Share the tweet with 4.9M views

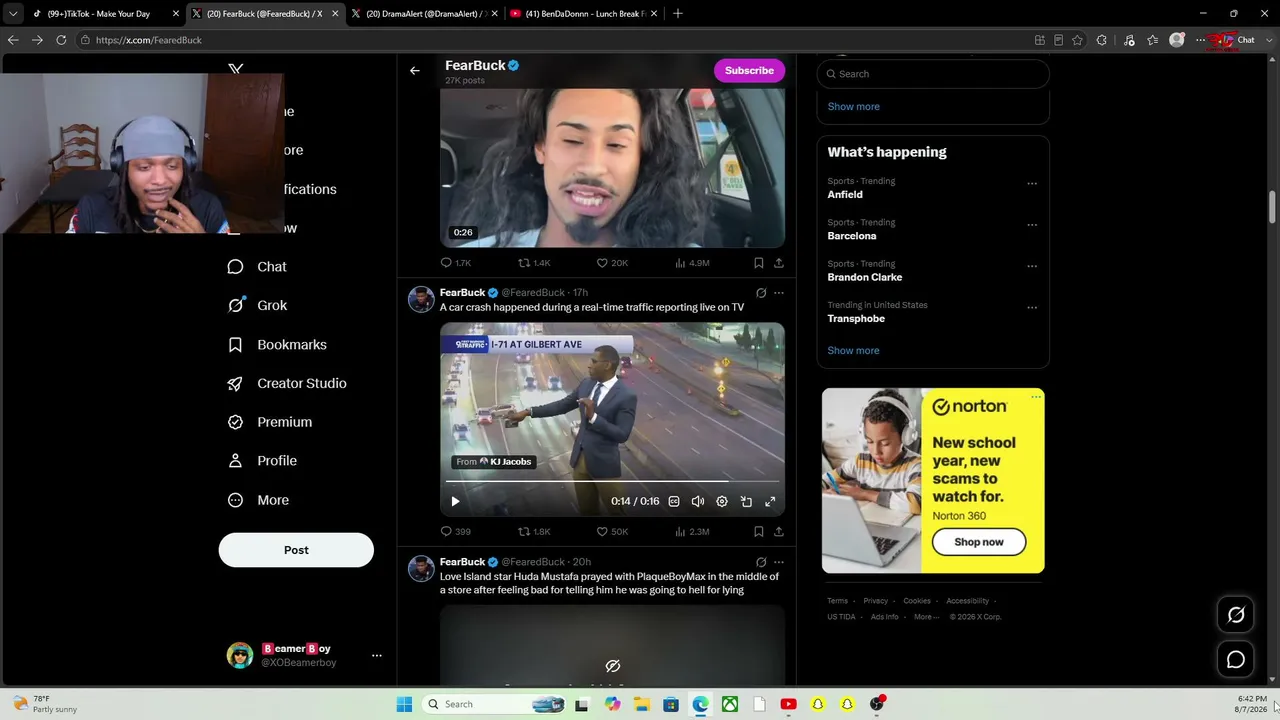(779, 263)
